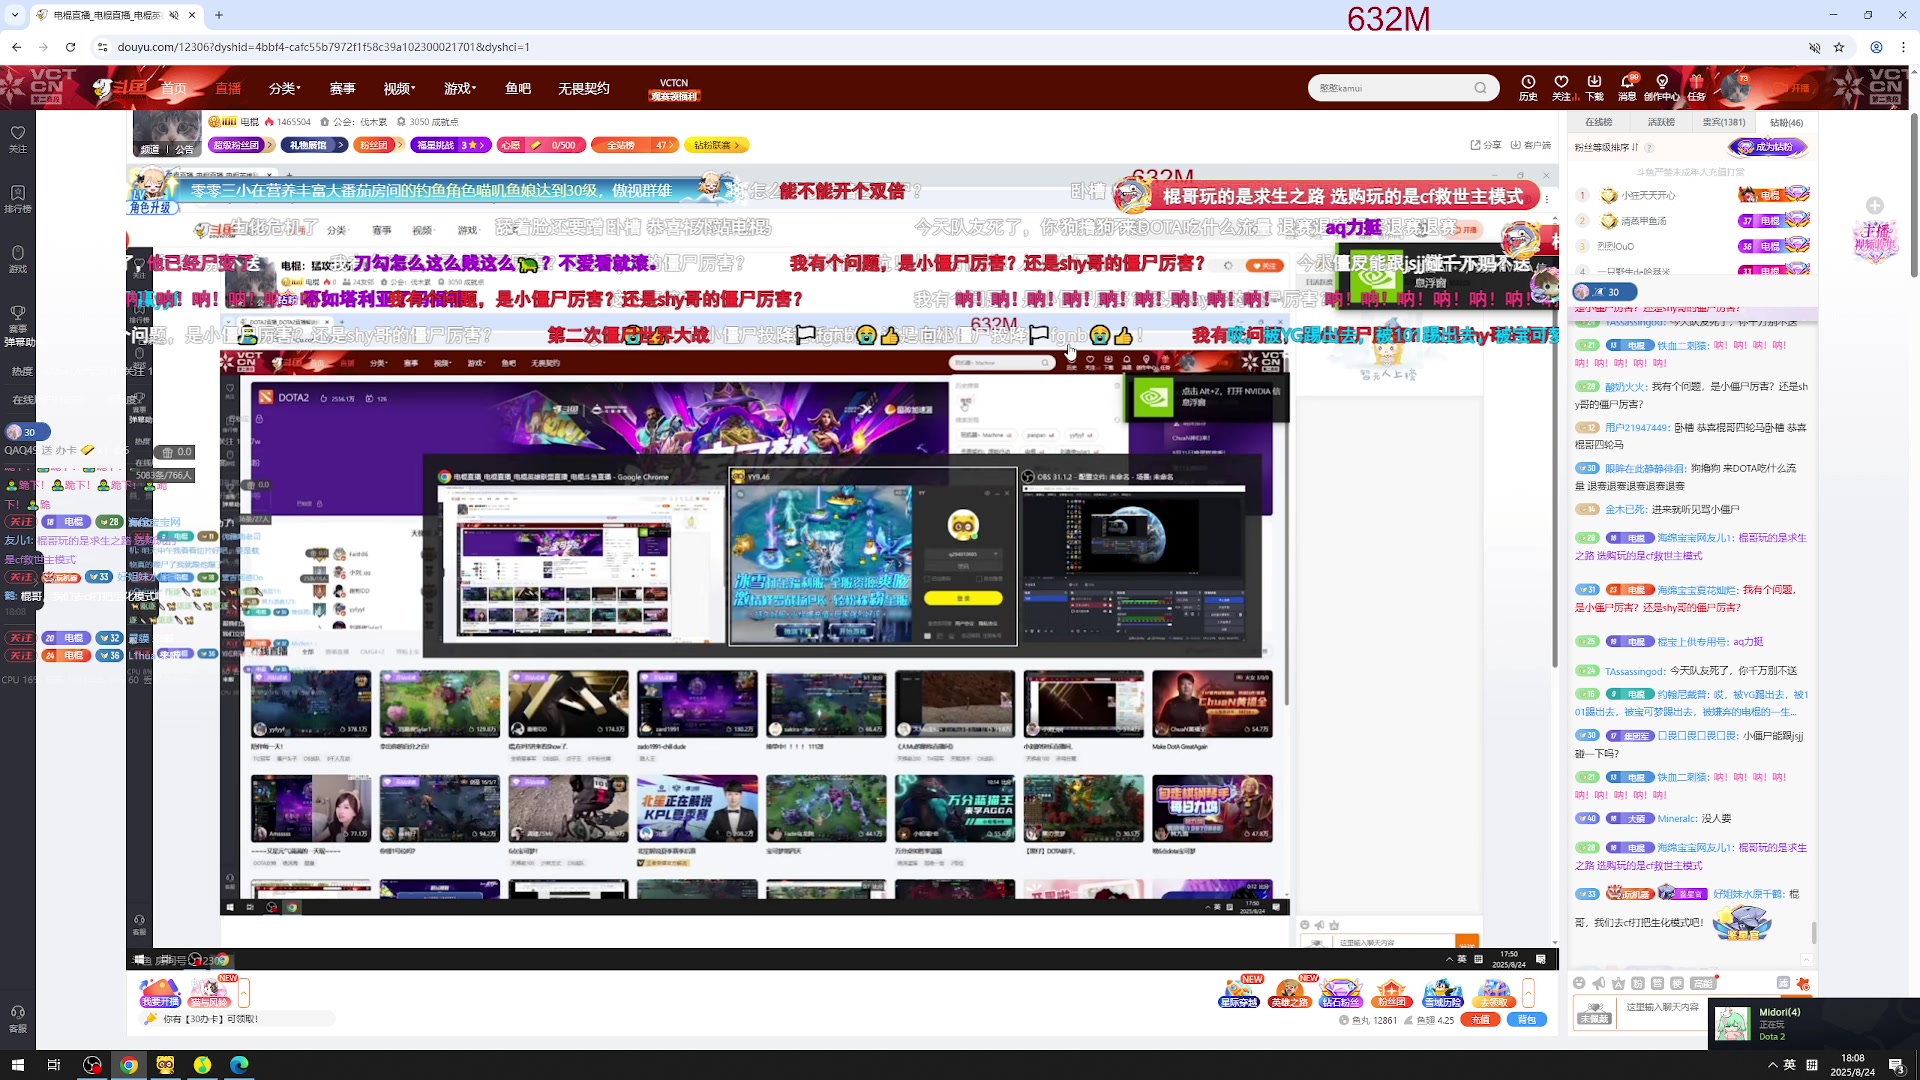Open the 背包 backpack button
Viewport: 1920px width, 1080px height.
tap(1526, 1020)
